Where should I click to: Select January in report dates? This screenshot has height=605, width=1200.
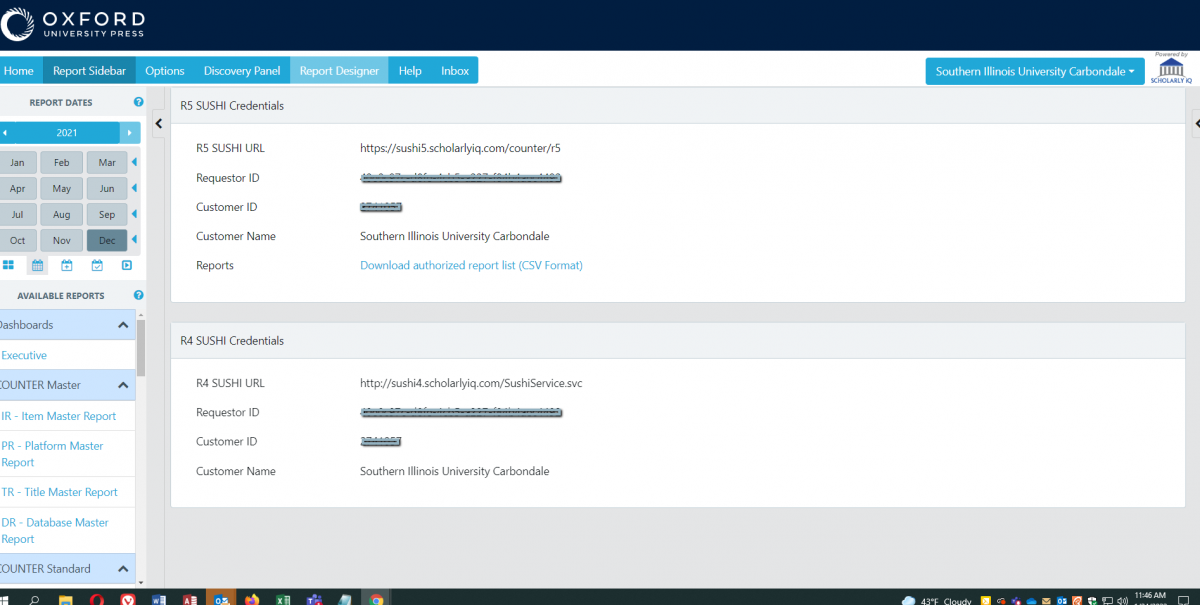[17, 162]
